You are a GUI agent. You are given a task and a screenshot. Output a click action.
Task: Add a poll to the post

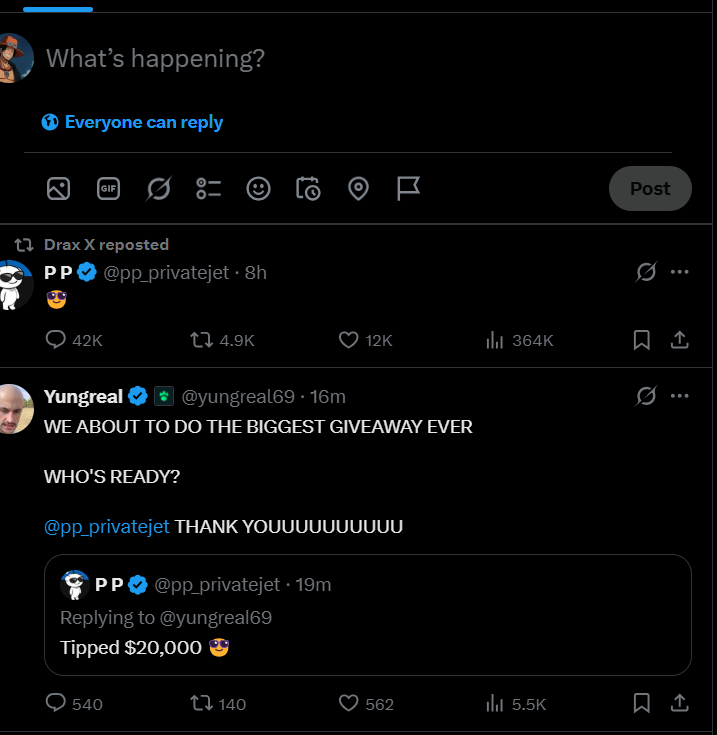click(209, 189)
